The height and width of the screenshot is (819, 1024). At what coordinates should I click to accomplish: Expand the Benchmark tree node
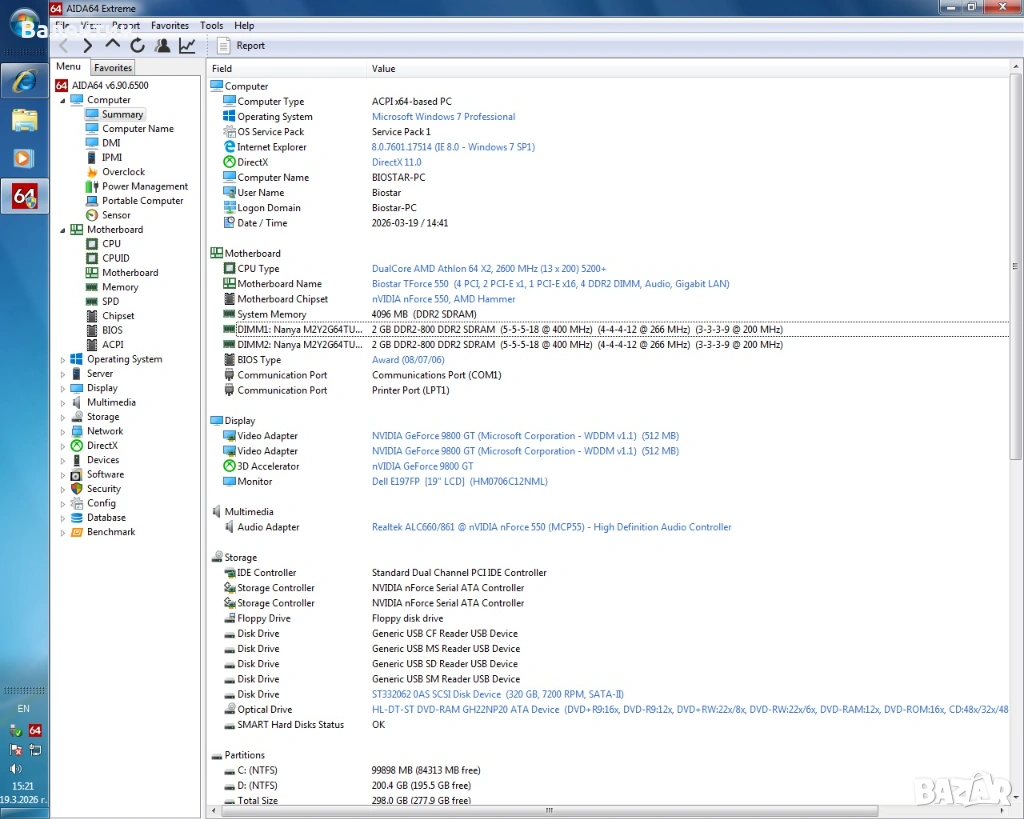63,532
